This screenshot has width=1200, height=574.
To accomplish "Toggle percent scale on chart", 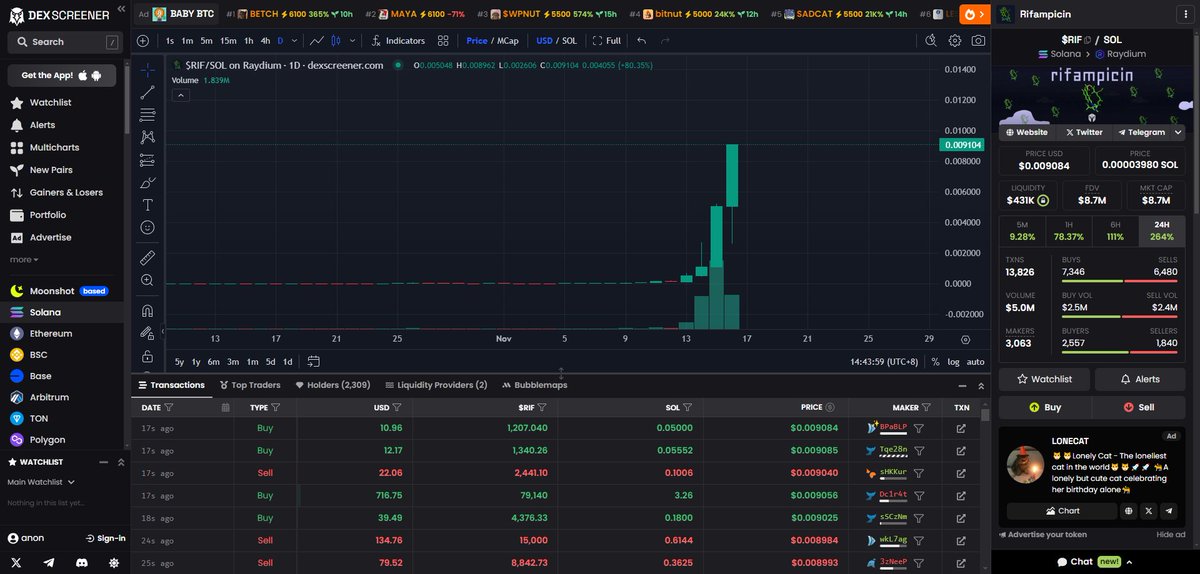I will pos(935,362).
